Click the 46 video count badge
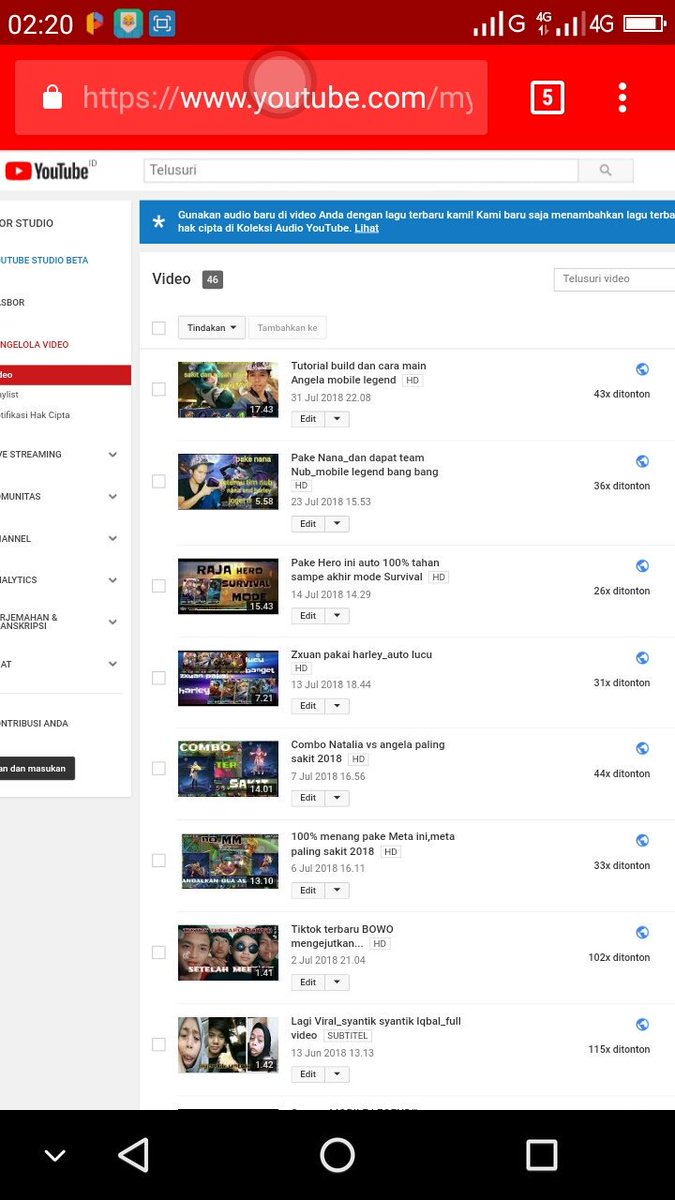The width and height of the screenshot is (675, 1200). click(x=212, y=280)
